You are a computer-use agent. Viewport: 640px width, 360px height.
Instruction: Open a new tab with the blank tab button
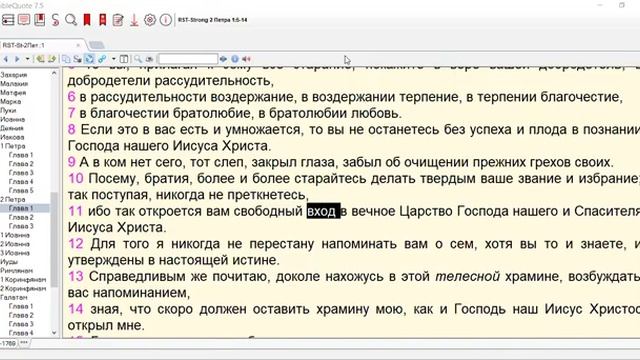click(96, 45)
